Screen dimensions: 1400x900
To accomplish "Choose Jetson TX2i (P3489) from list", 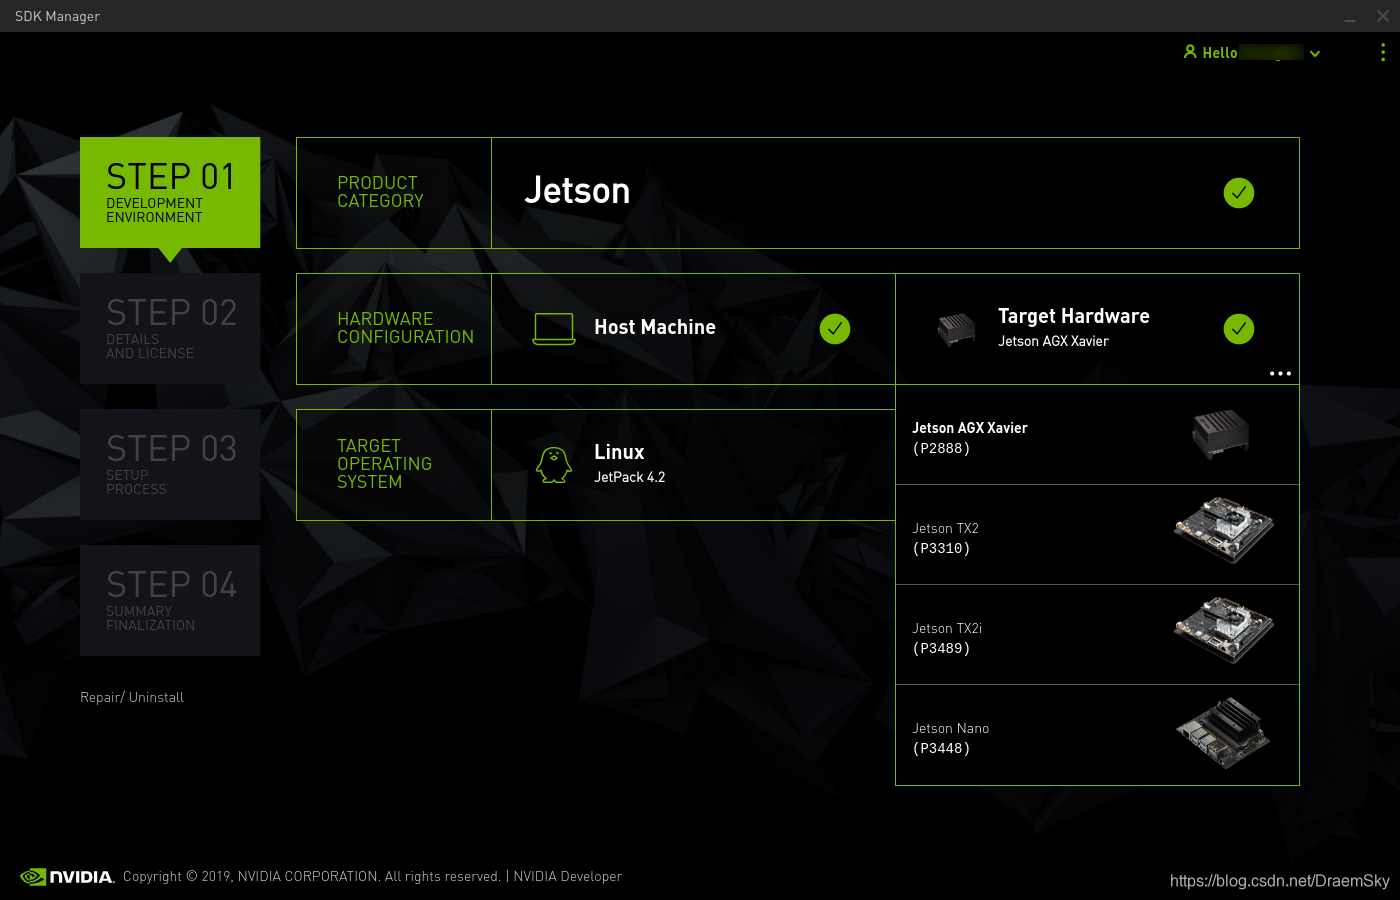I will 1097,635.
